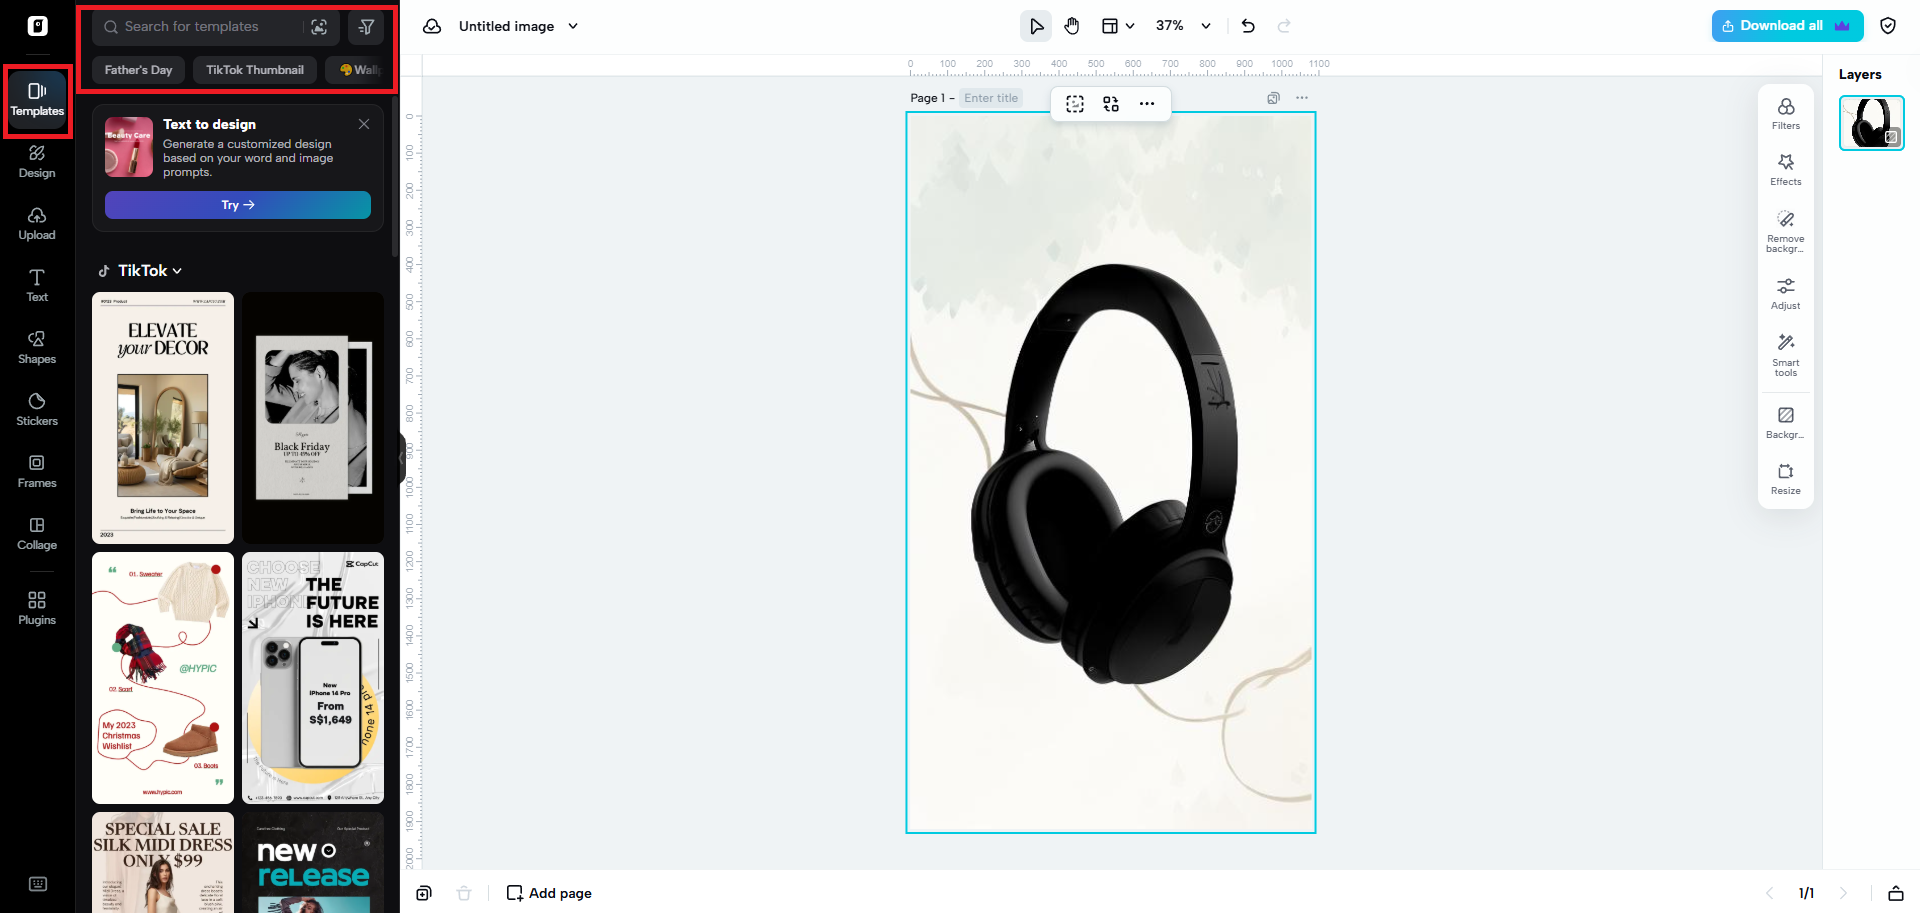Viewport: 1920px width, 913px height.
Task: Click the Download all button
Action: pos(1786,25)
